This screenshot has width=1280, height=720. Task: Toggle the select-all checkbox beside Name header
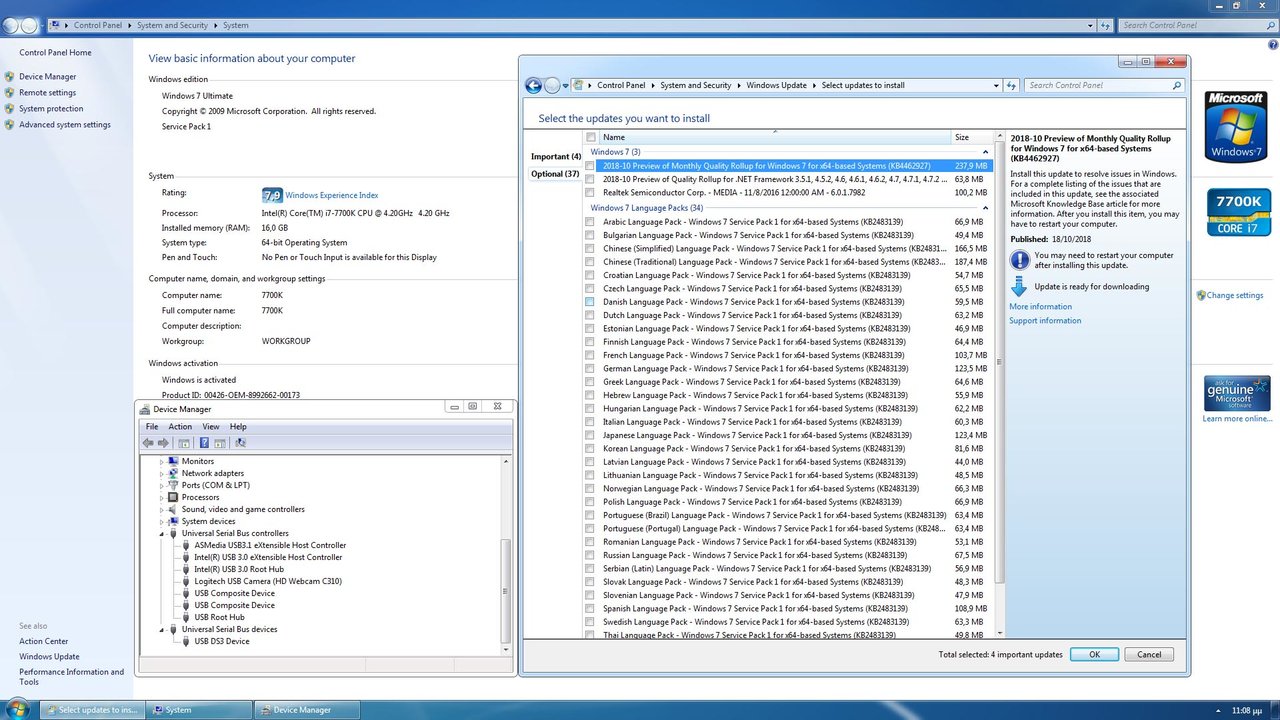[x=591, y=137]
